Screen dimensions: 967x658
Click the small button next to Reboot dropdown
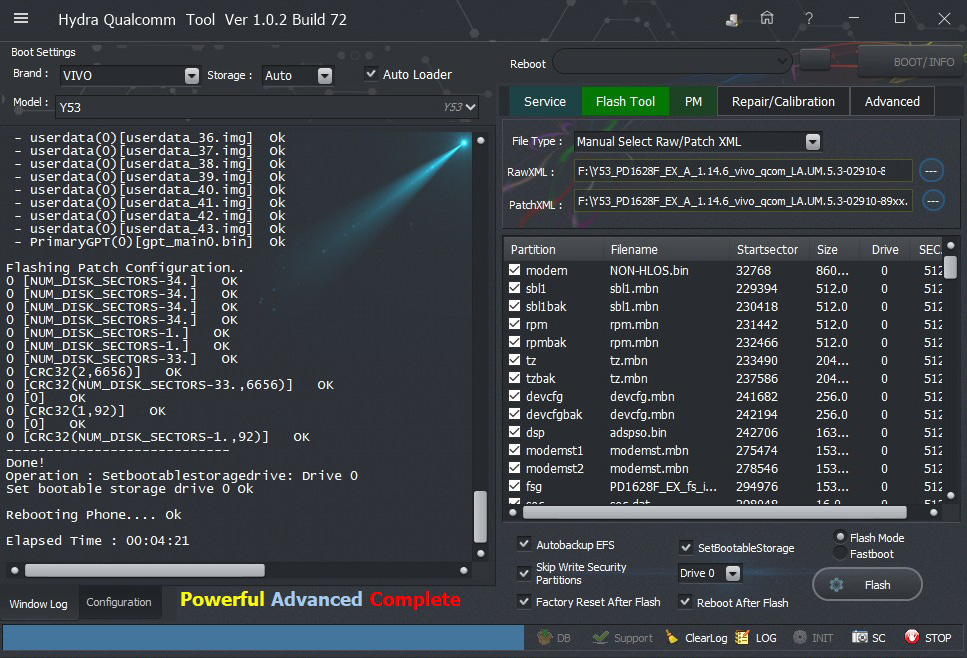pos(815,60)
